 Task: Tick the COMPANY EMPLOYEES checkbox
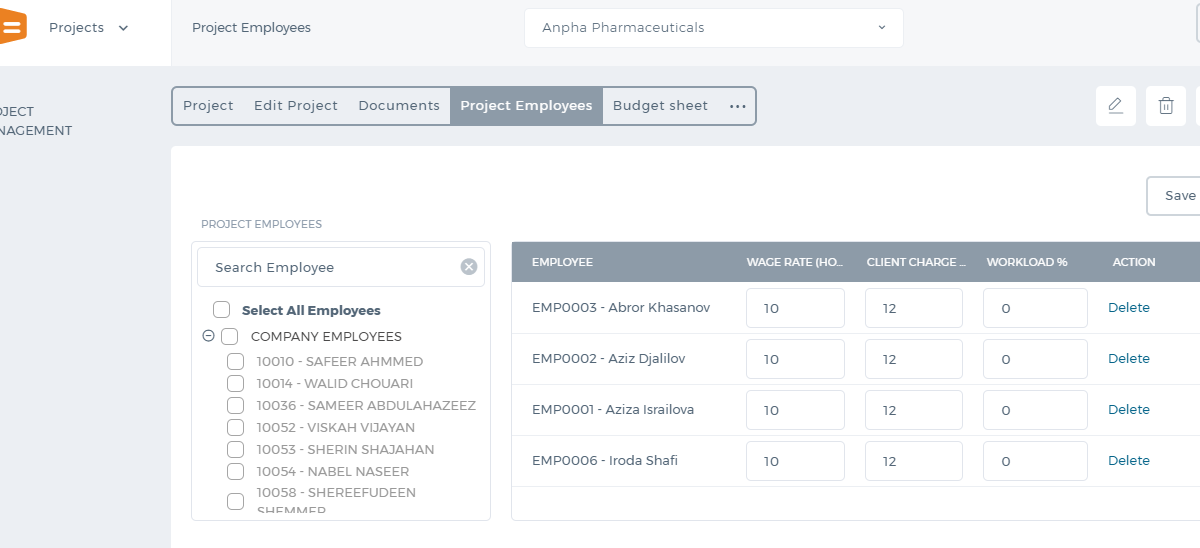pos(230,337)
